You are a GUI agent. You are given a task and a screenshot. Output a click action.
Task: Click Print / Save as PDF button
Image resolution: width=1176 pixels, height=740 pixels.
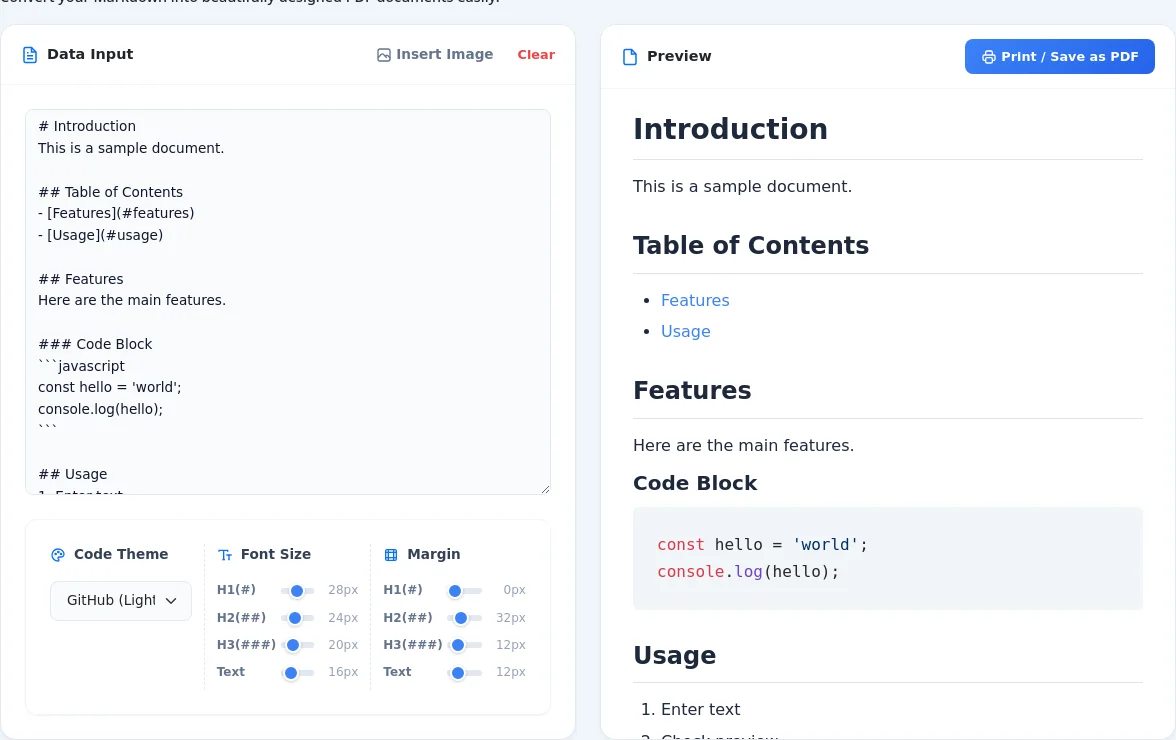point(1059,56)
